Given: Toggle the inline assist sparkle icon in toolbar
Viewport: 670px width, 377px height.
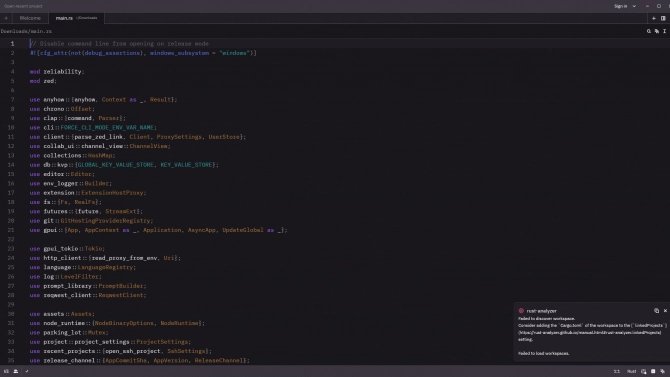Looking at the screenshot, I should pyautogui.click(x=657, y=31).
